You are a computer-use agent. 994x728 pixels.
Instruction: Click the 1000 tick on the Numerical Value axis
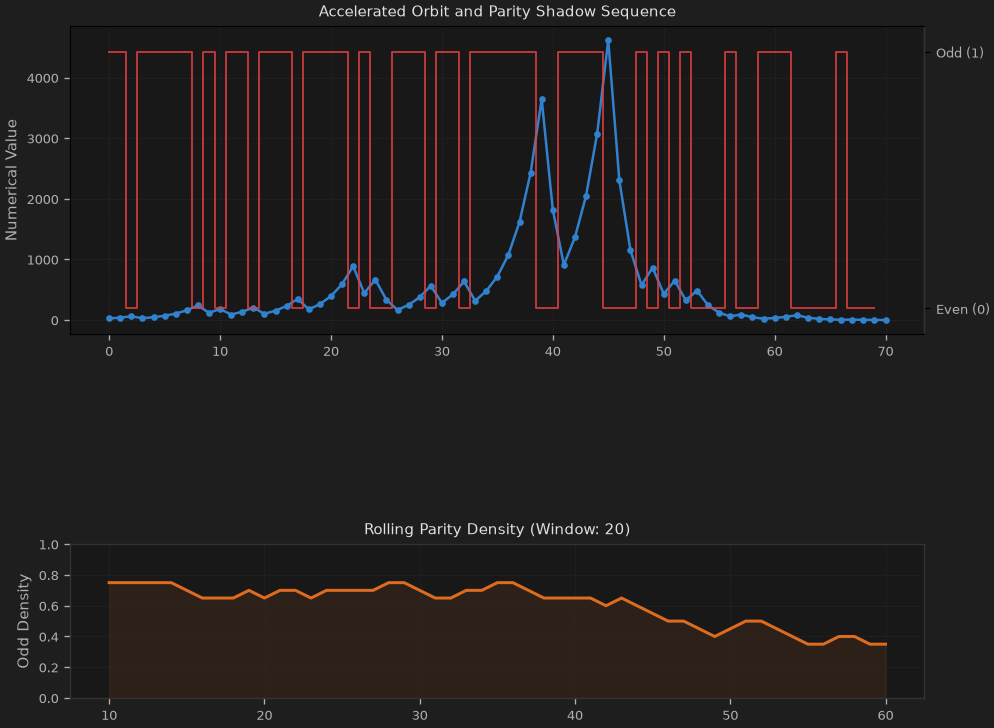coord(42,260)
